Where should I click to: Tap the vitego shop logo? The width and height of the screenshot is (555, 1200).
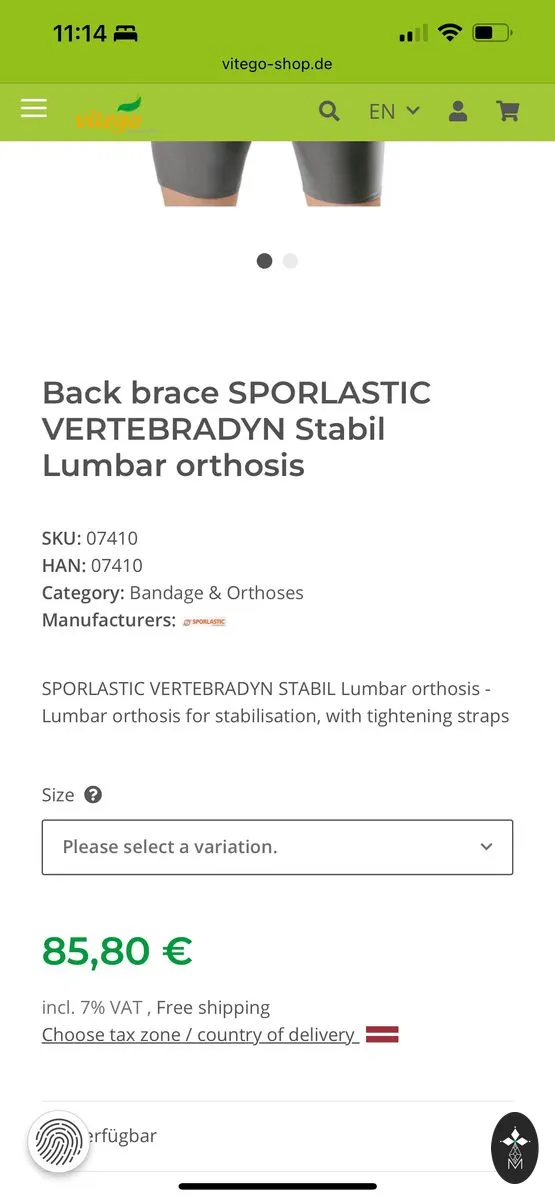tap(115, 113)
